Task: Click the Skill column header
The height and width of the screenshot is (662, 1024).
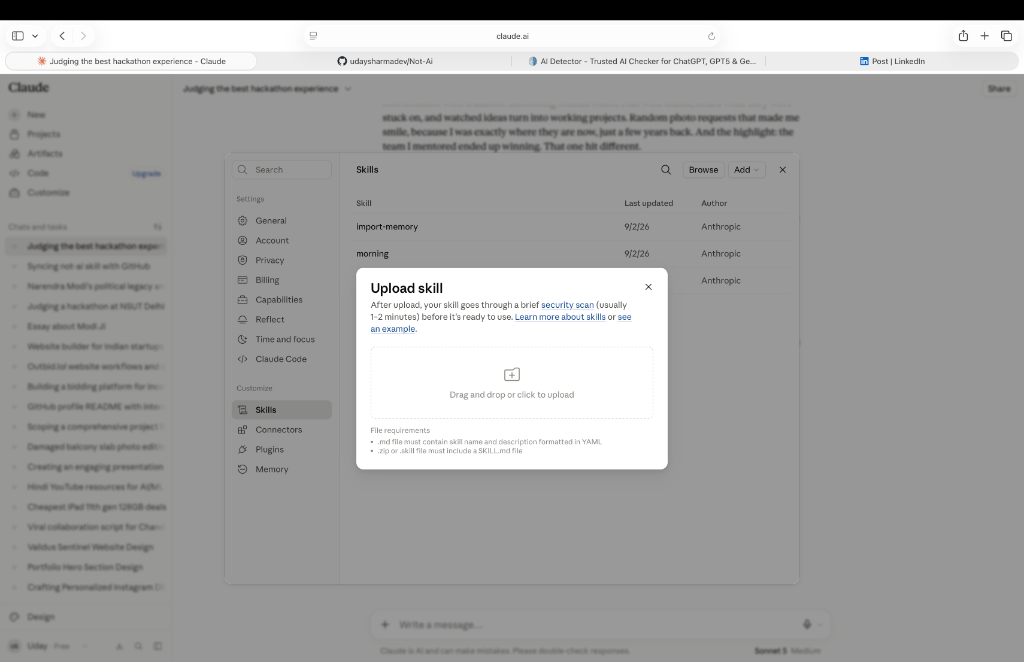Action: point(364,203)
